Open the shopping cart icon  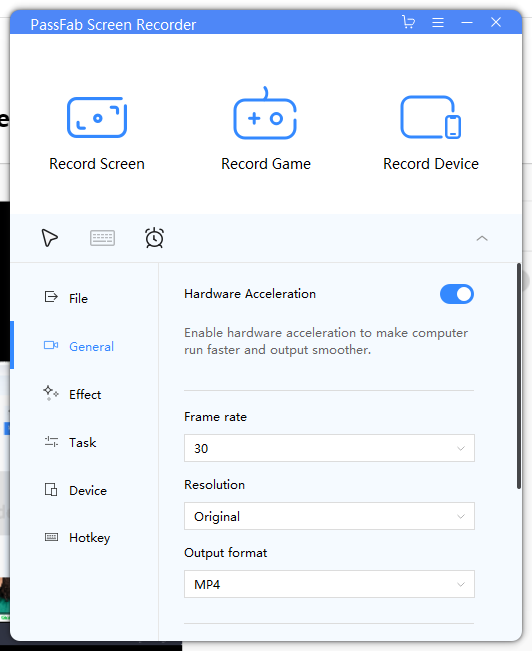coord(409,22)
